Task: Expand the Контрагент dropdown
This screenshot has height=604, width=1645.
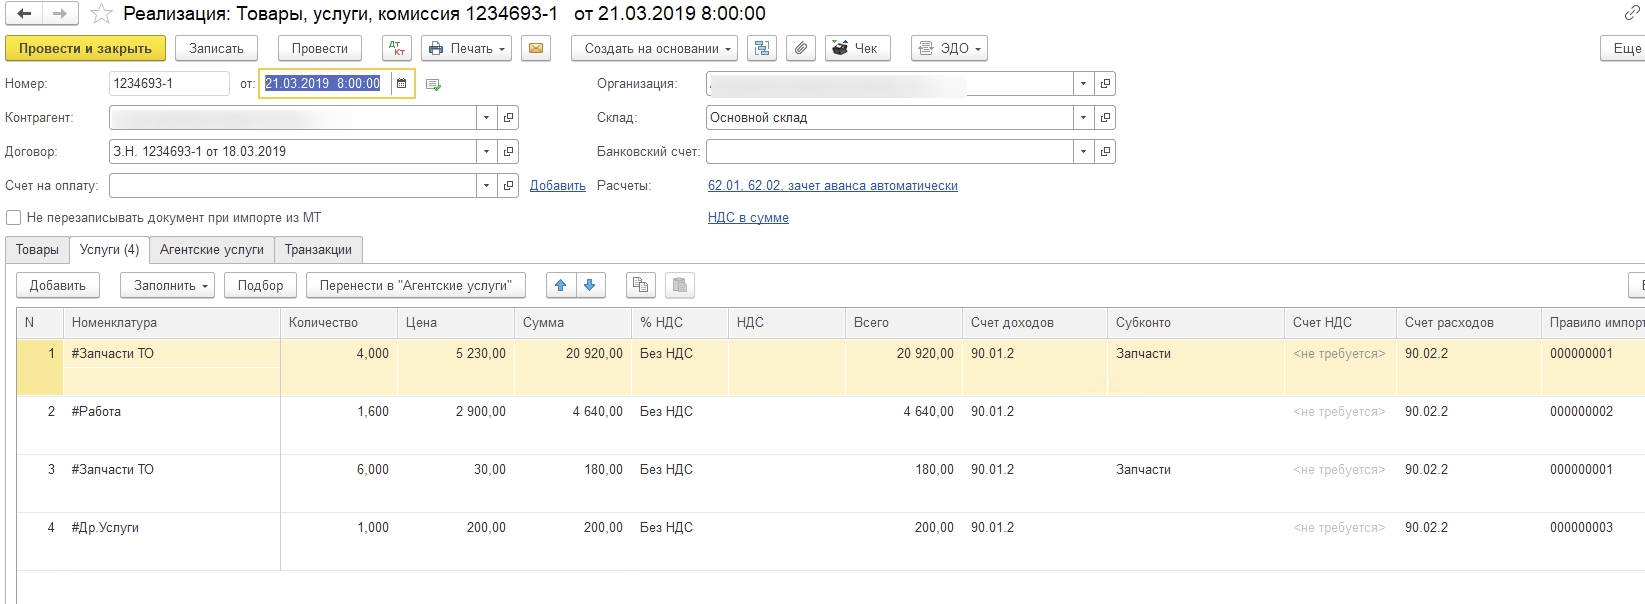Action: click(x=486, y=118)
